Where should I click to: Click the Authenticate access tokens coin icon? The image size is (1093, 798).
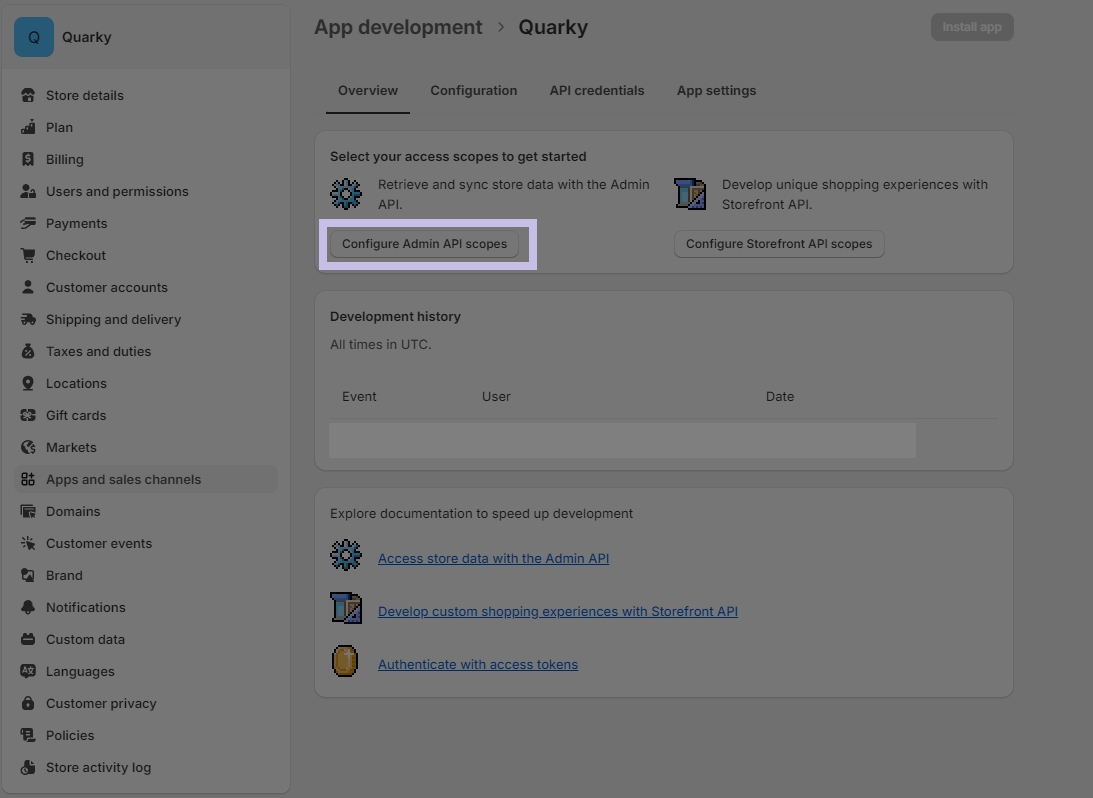coord(345,662)
